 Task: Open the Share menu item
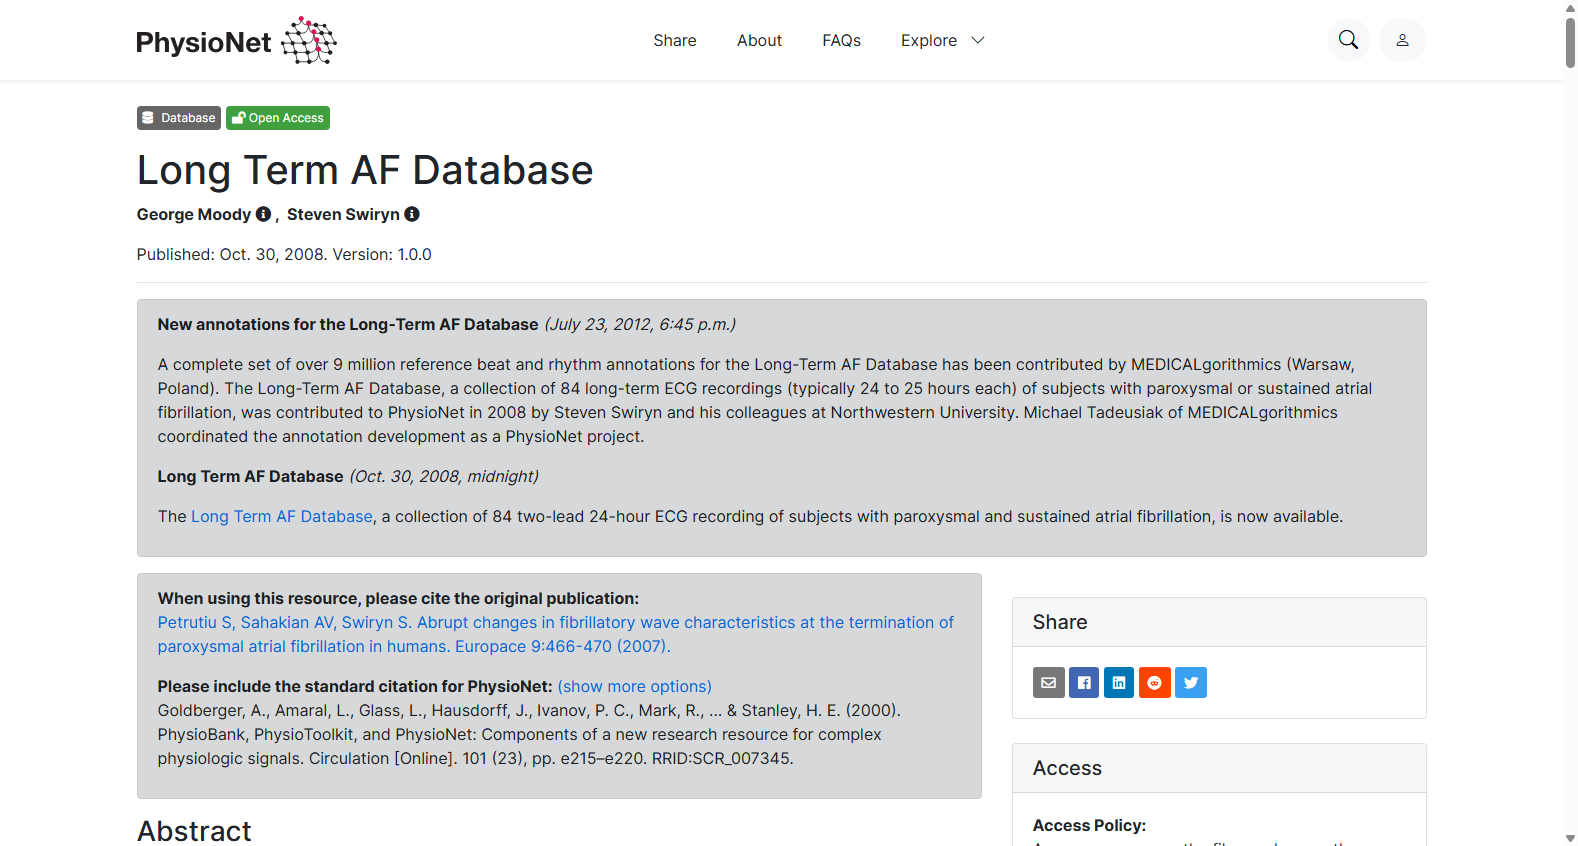pos(675,40)
